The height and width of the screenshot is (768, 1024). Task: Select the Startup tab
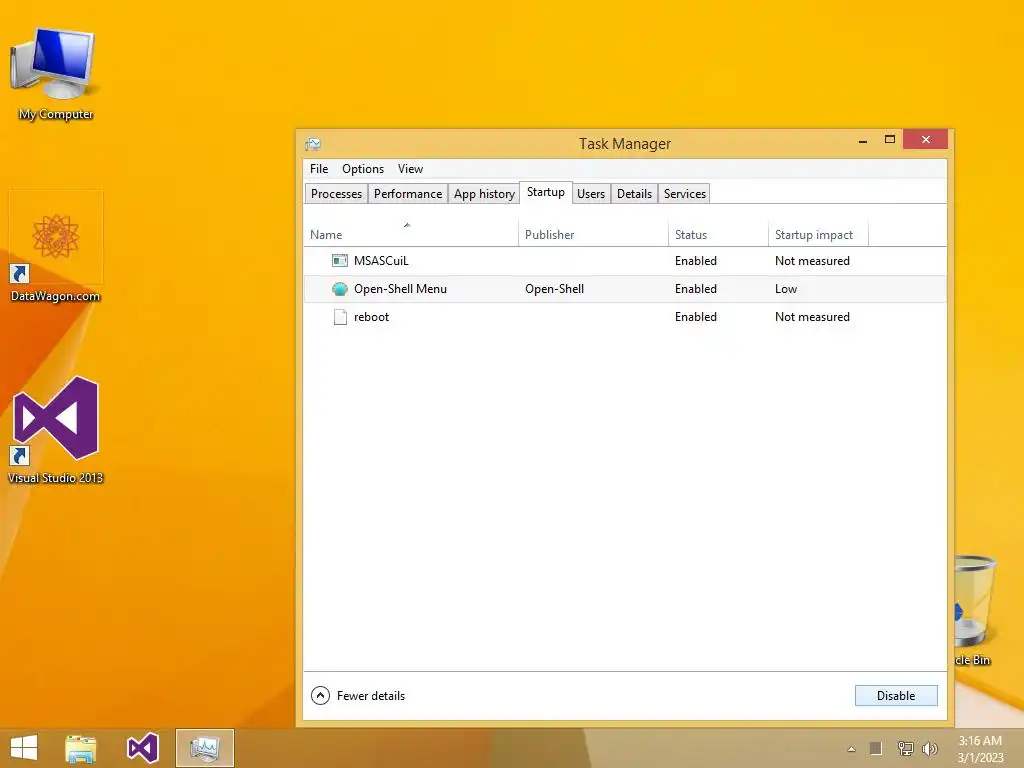click(x=546, y=192)
